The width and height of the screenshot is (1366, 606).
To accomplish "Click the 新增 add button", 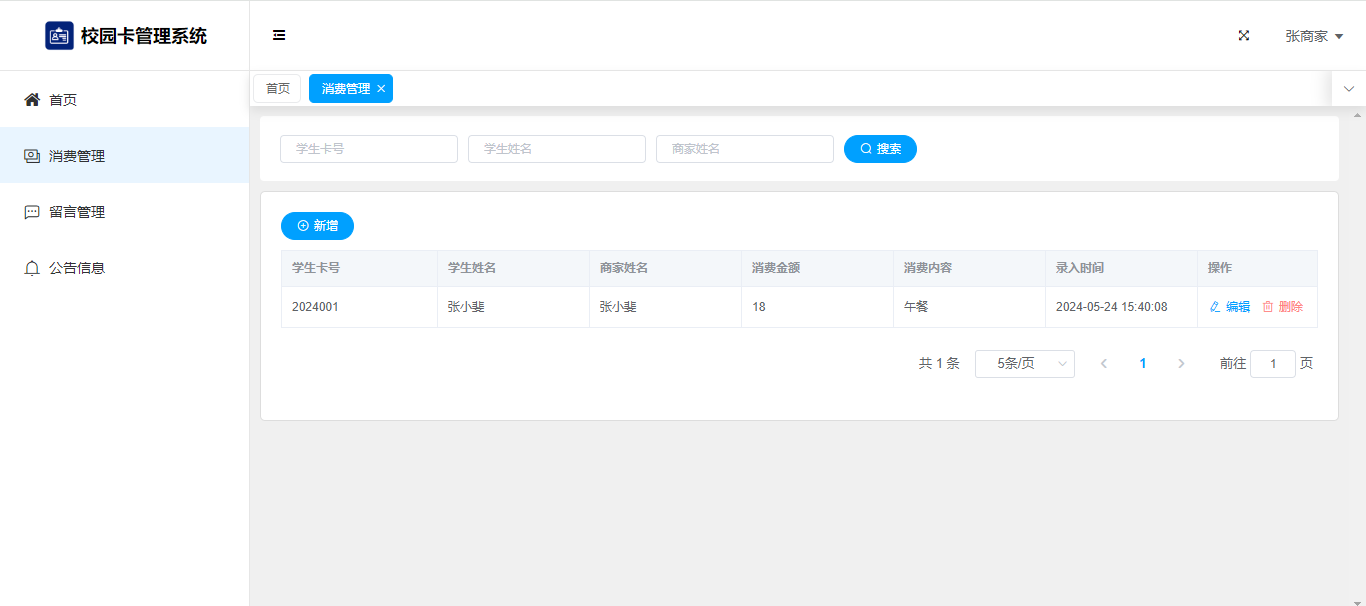I will [317, 226].
